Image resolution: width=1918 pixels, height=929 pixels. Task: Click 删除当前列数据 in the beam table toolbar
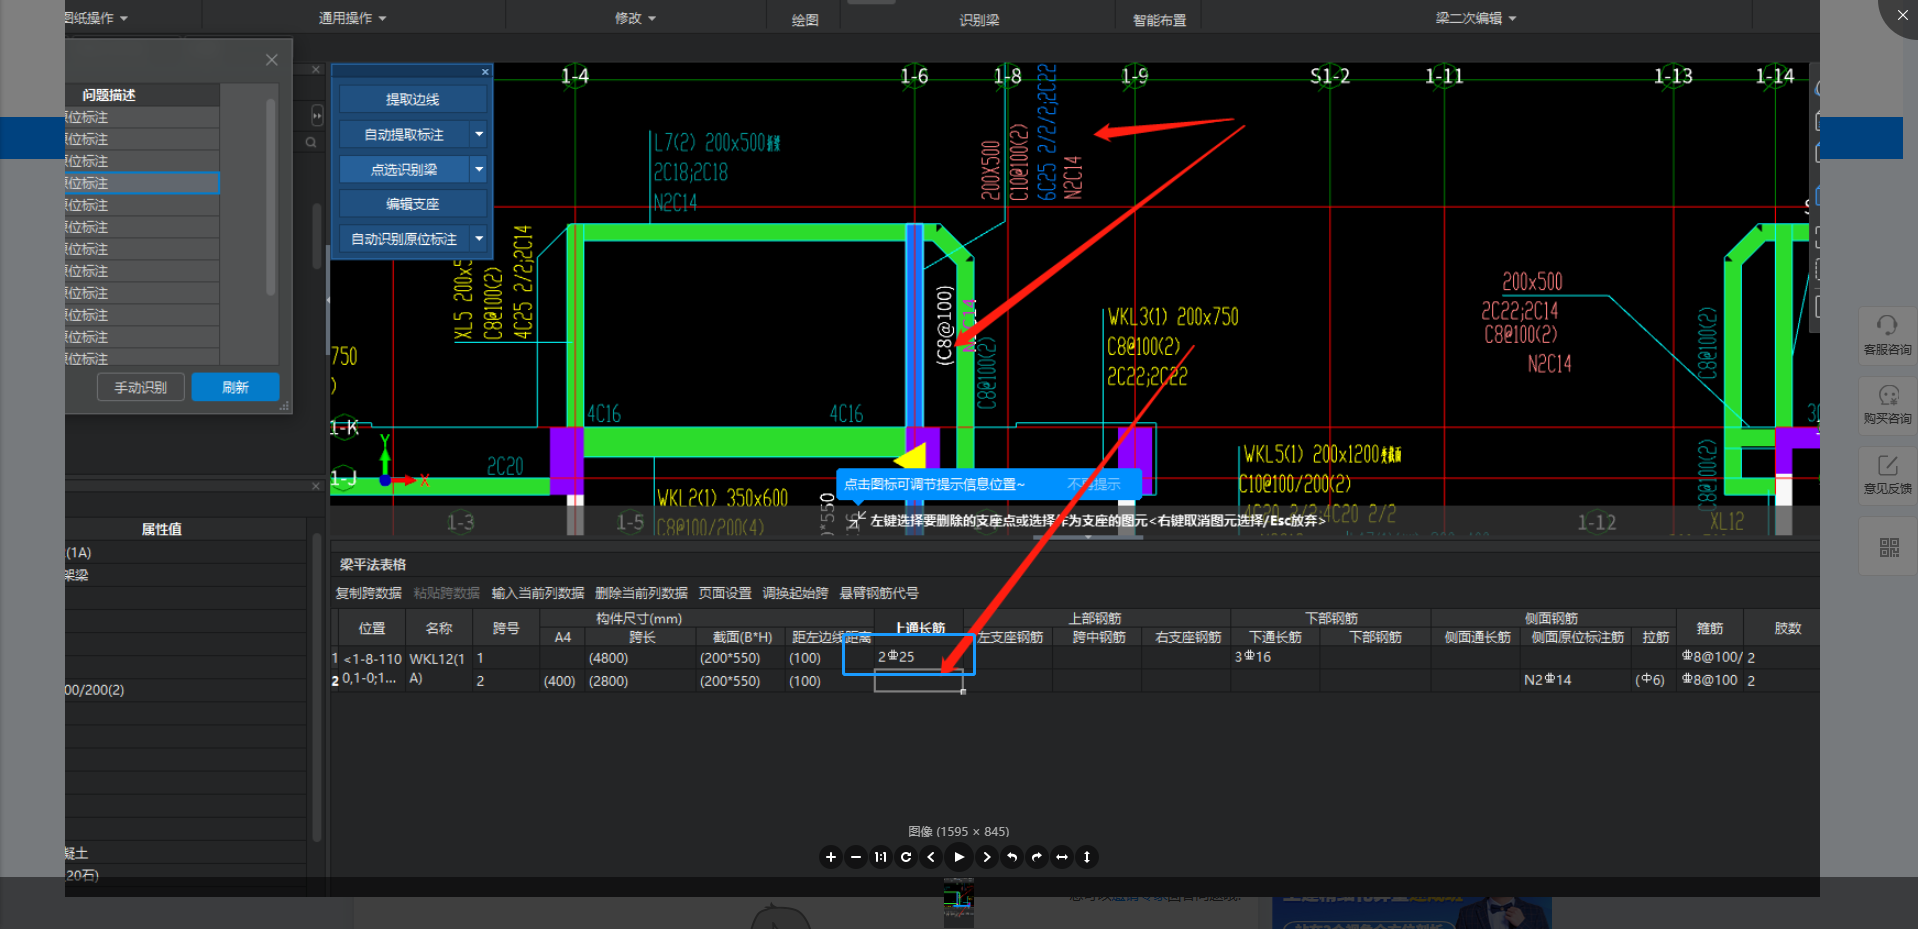click(x=641, y=593)
